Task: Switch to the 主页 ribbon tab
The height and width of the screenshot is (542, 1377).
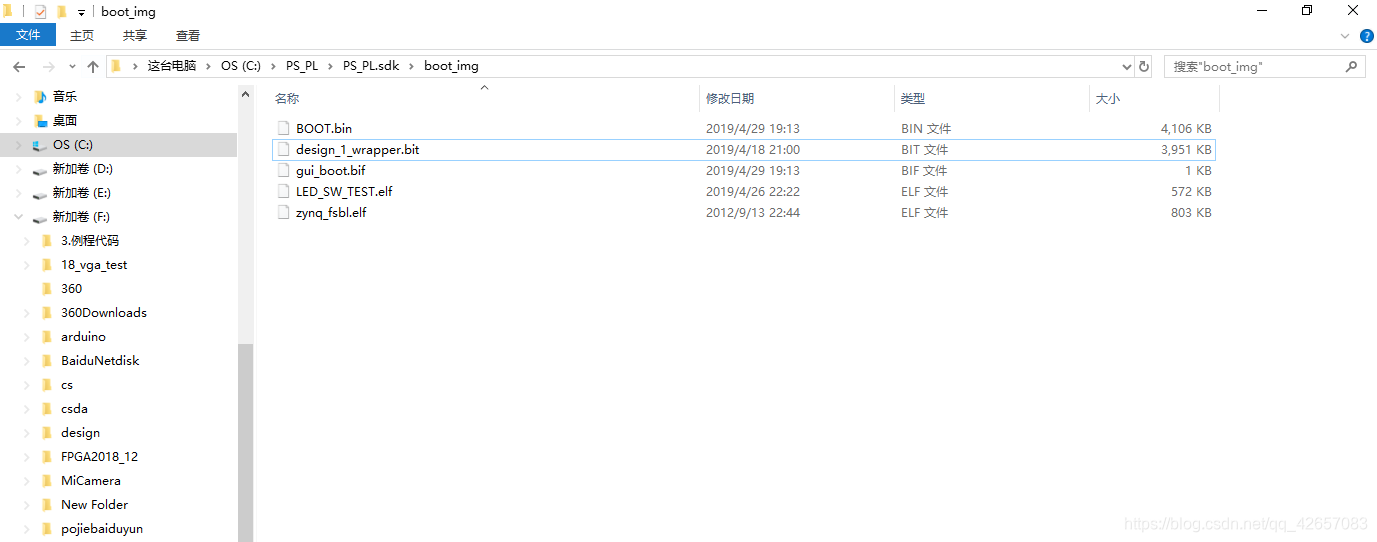Action: click(x=82, y=35)
